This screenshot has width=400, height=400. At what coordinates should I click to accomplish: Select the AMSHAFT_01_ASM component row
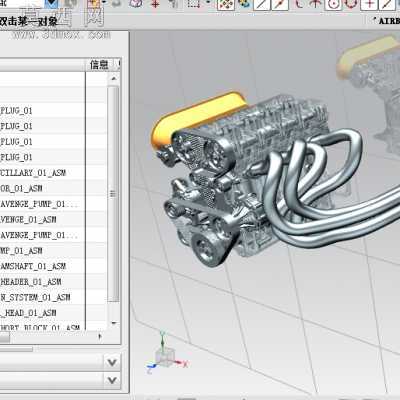pos(42,266)
